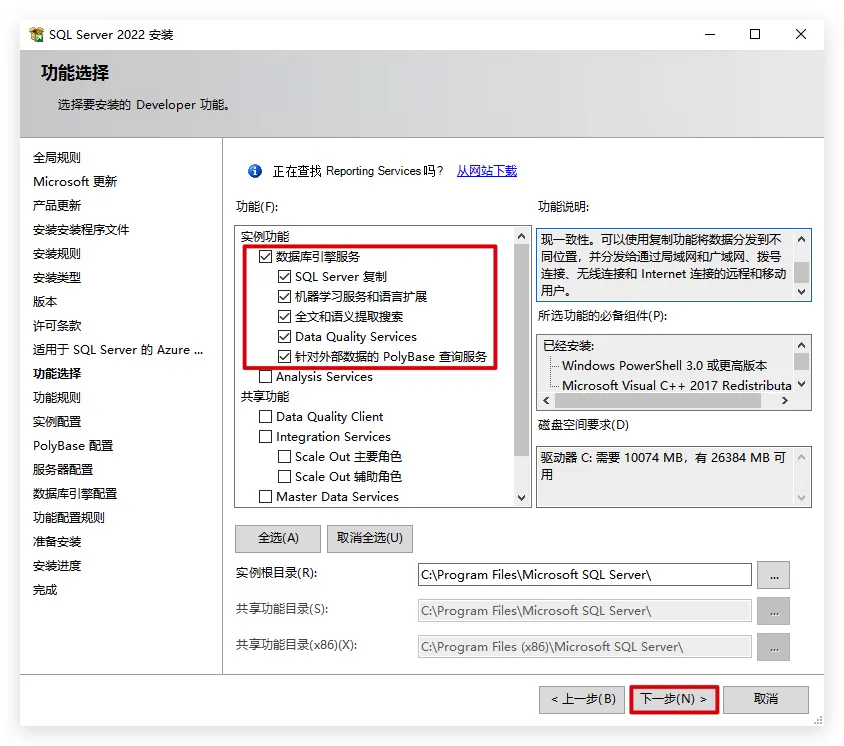Check Scale Out 主要角色 checkbox
The width and height of the screenshot is (844, 746).
(x=284, y=456)
